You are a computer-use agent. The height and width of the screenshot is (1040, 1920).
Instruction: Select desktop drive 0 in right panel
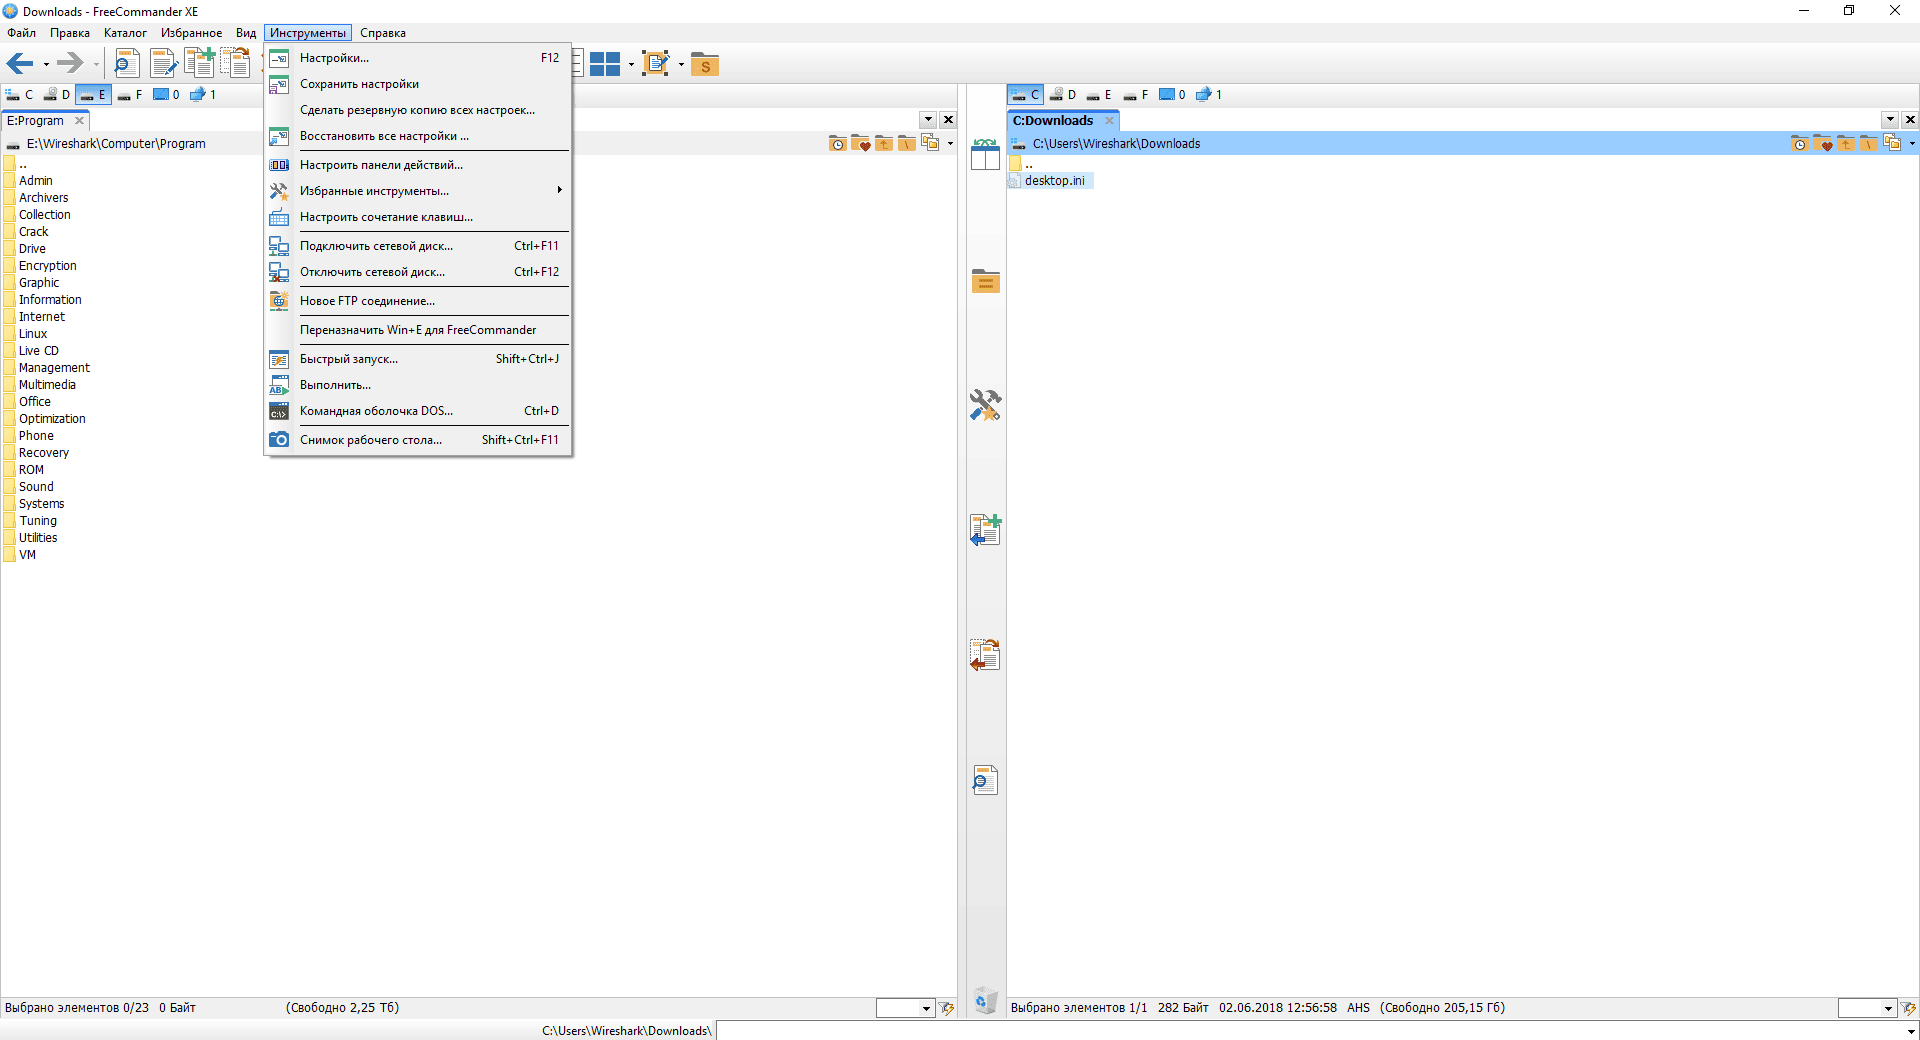tap(1172, 95)
